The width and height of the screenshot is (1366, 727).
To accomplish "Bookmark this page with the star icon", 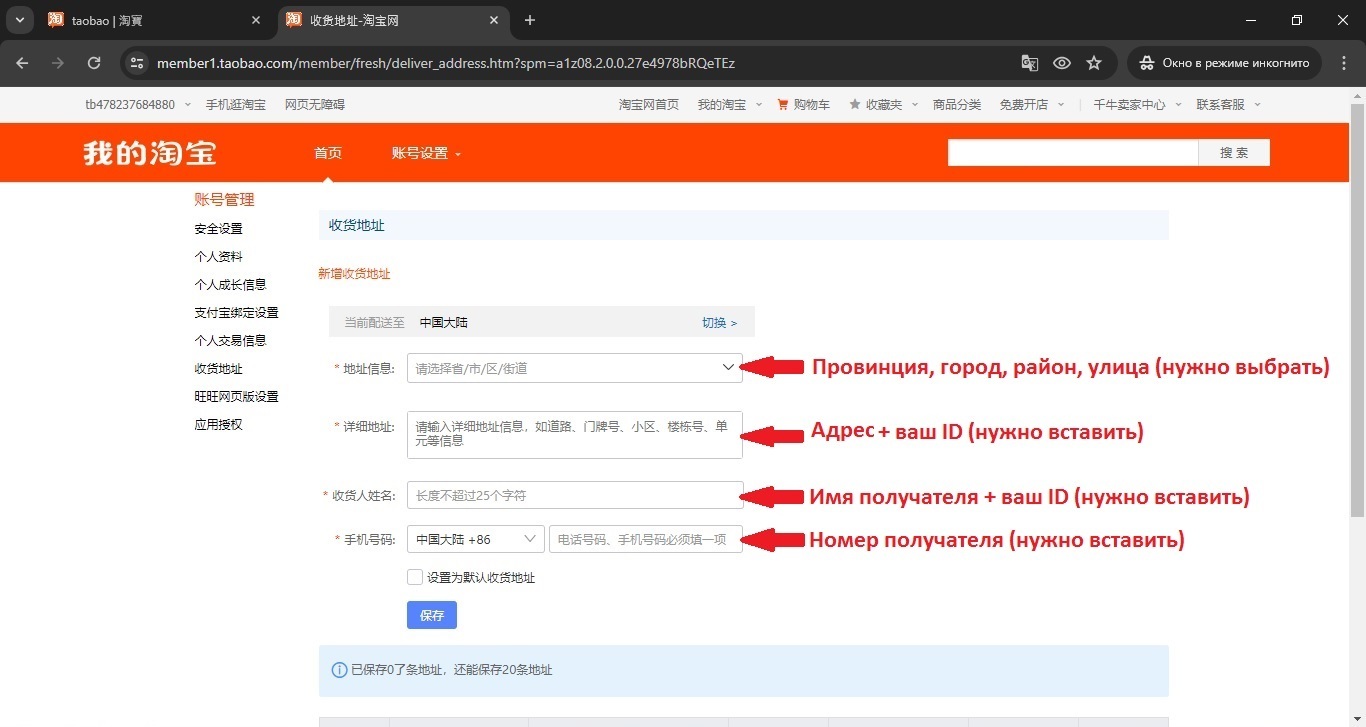I will (1094, 63).
